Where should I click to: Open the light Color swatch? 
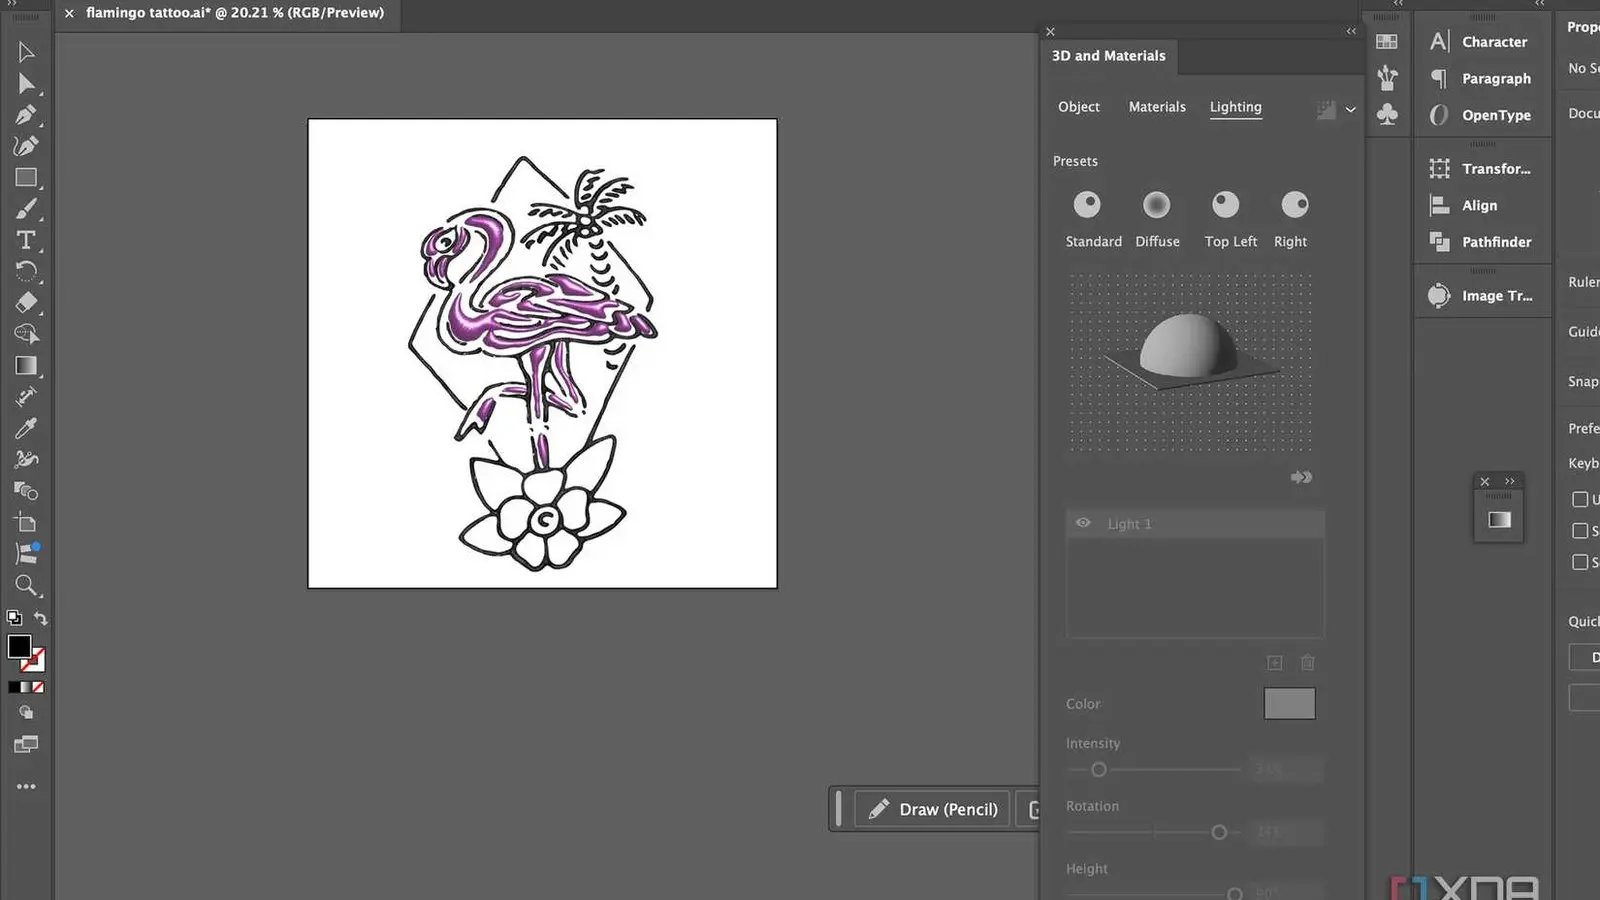point(1289,703)
